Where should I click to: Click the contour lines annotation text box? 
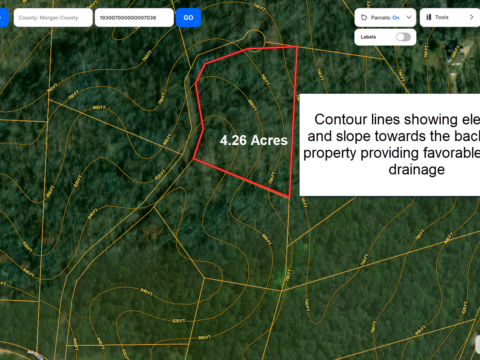[390, 145]
